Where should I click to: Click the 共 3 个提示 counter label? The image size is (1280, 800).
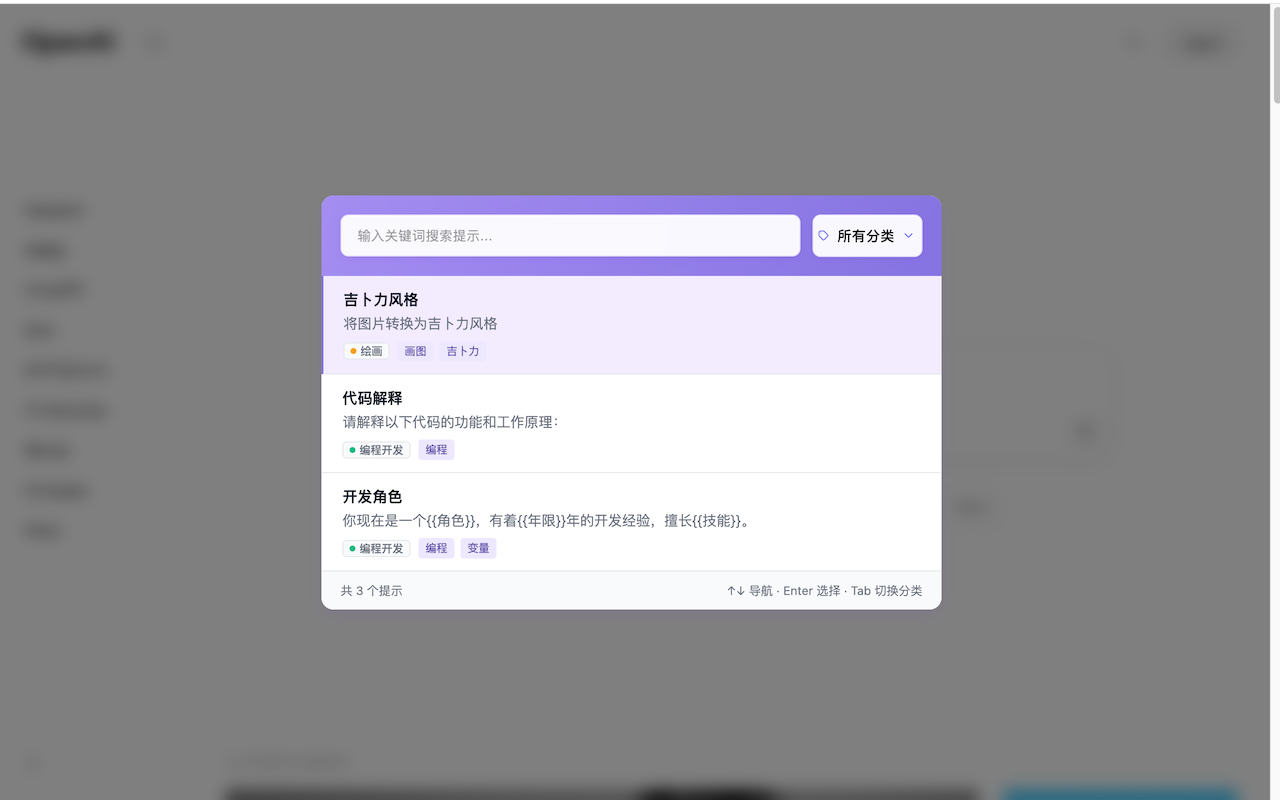[x=371, y=590]
